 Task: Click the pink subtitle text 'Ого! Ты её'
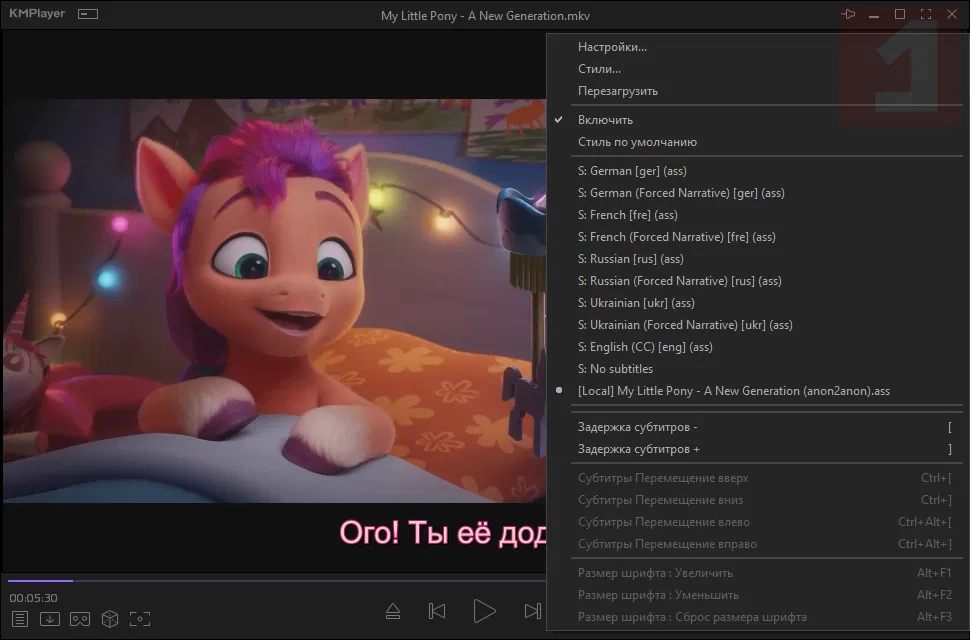[x=414, y=532]
